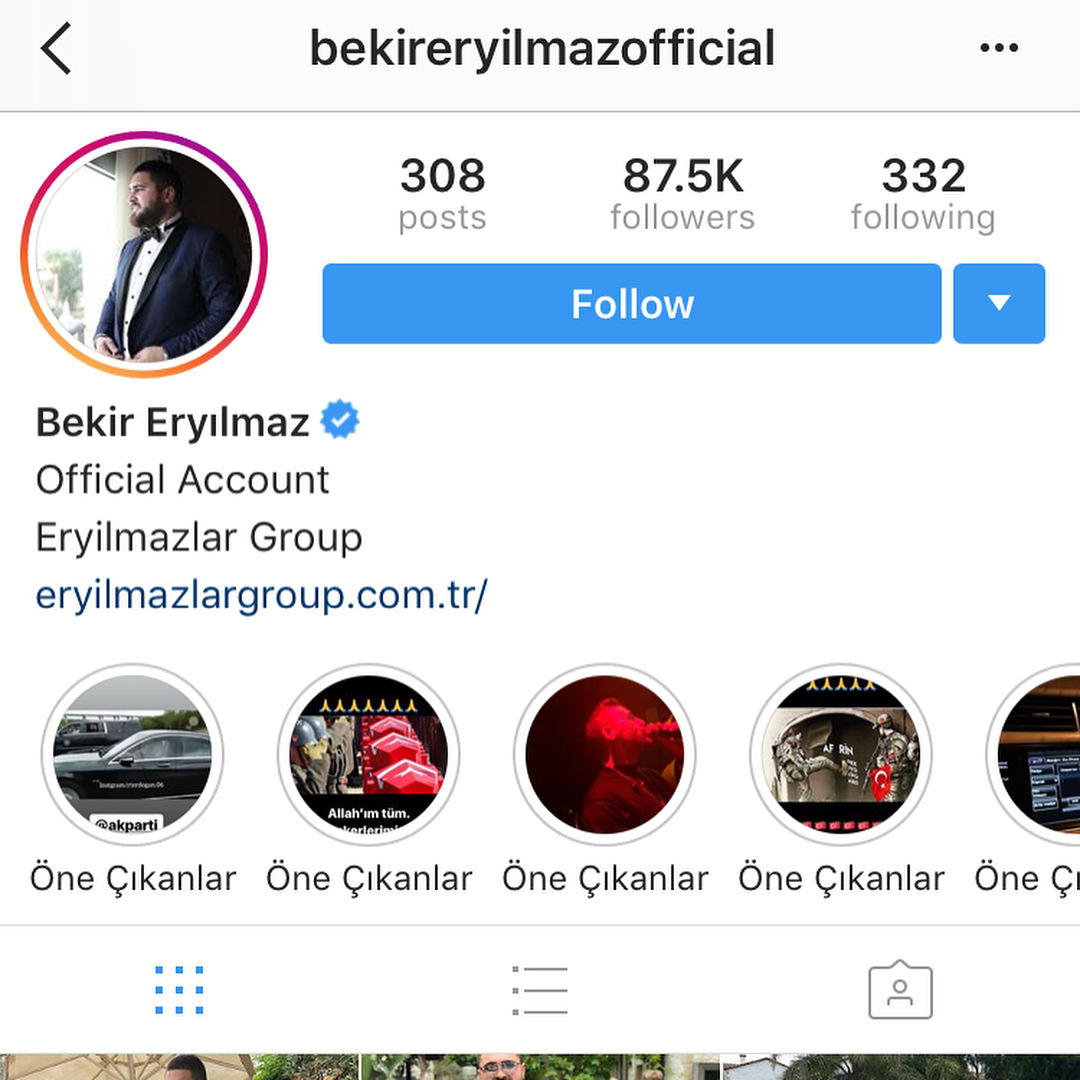This screenshot has height=1080, width=1080.
Task: Expand suggested accounts dropdown arrow
Action: pos(999,303)
